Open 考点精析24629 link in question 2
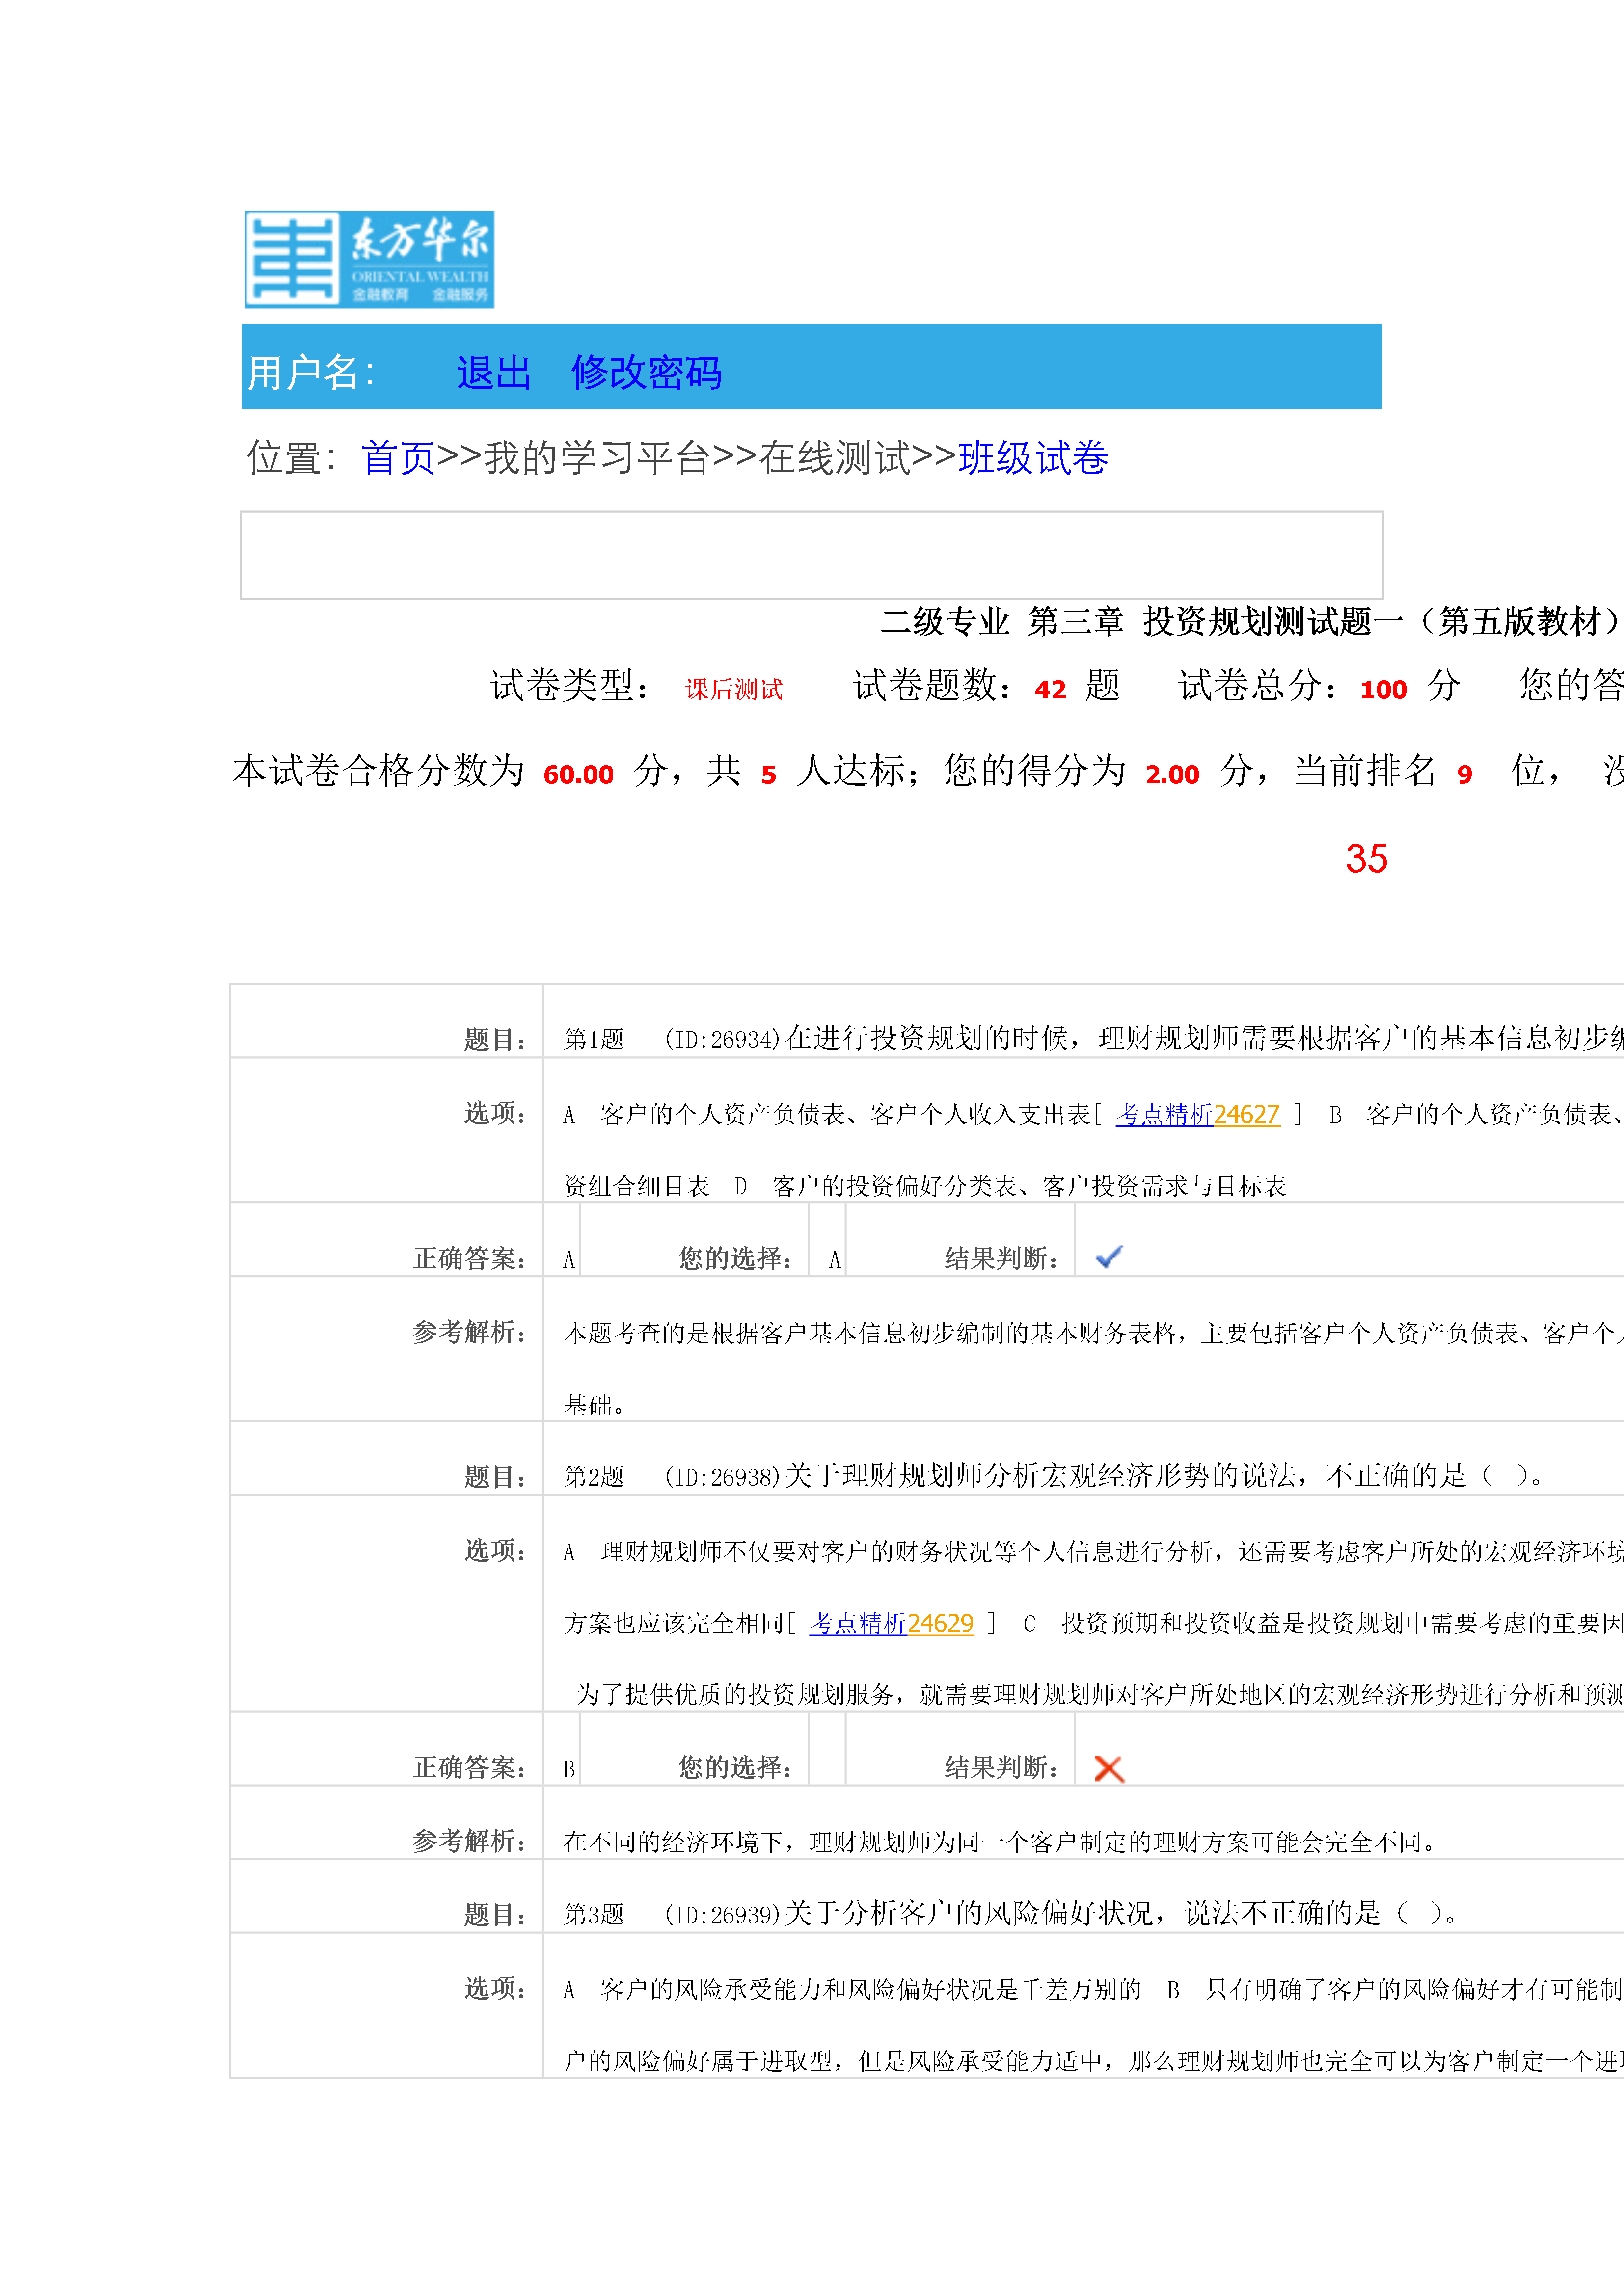The width and height of the screenshot is (1624, 2296). point(891,1623)
